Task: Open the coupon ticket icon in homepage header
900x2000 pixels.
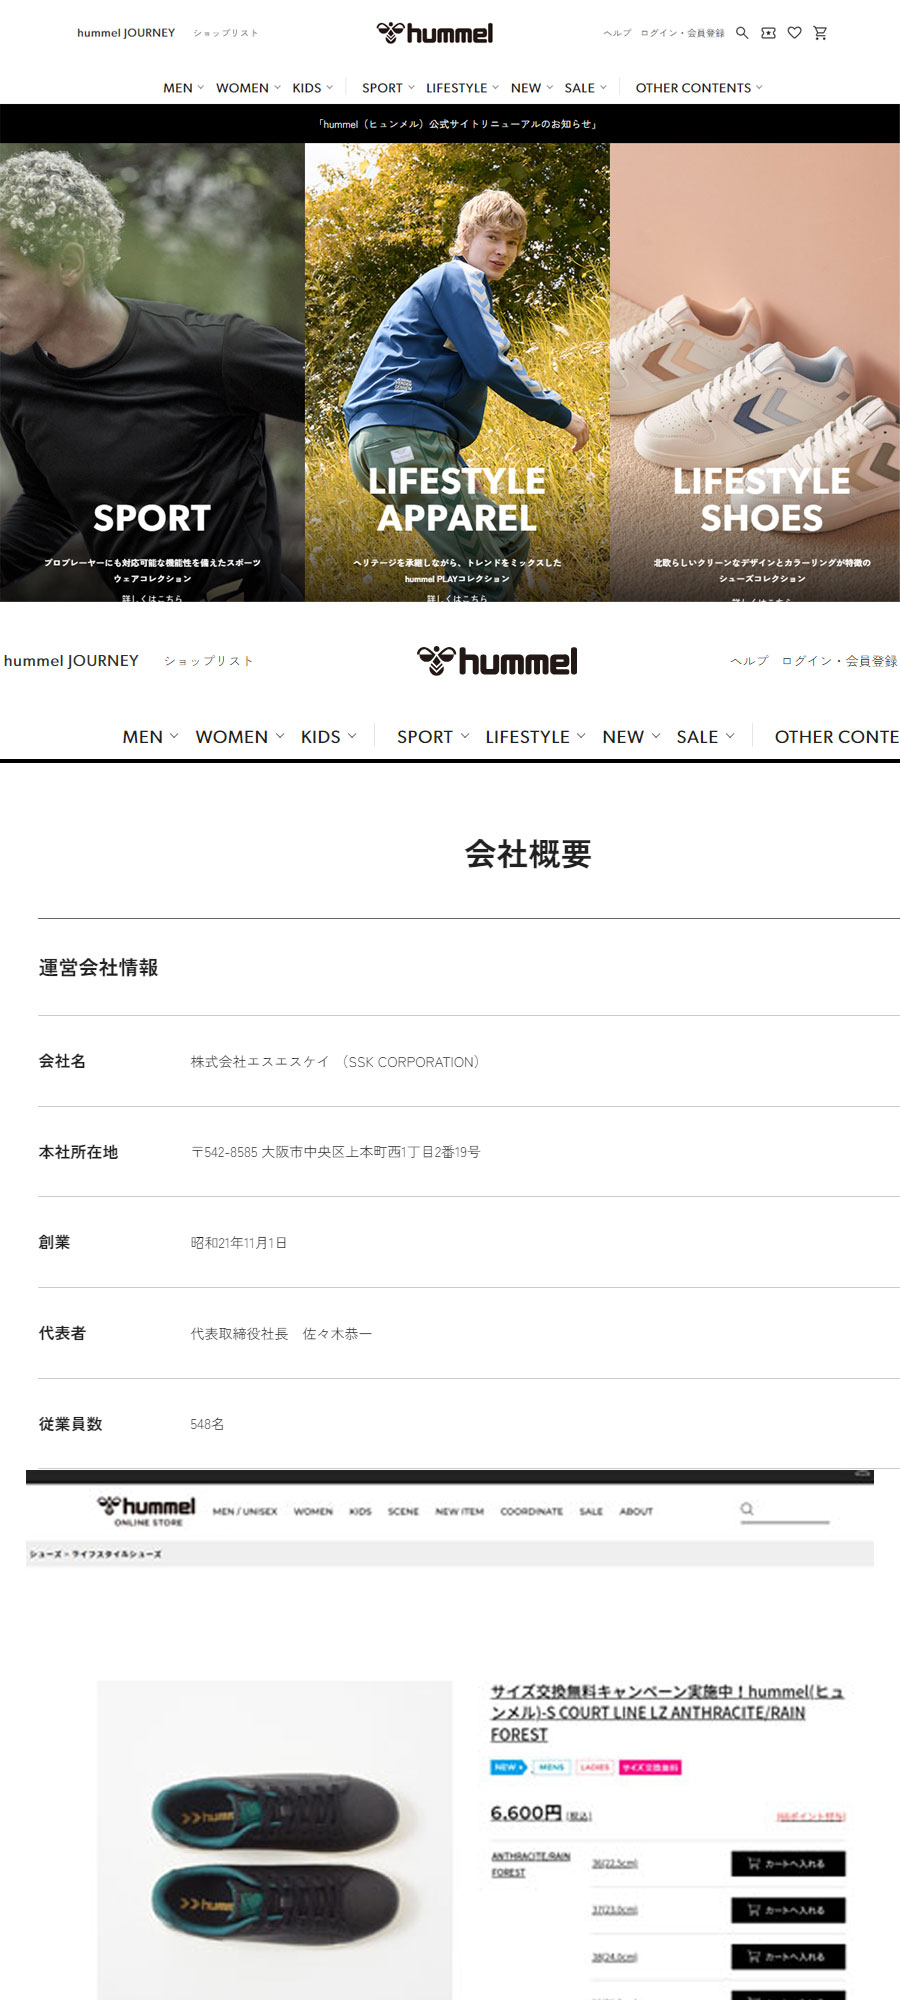Action: point(768,33)
